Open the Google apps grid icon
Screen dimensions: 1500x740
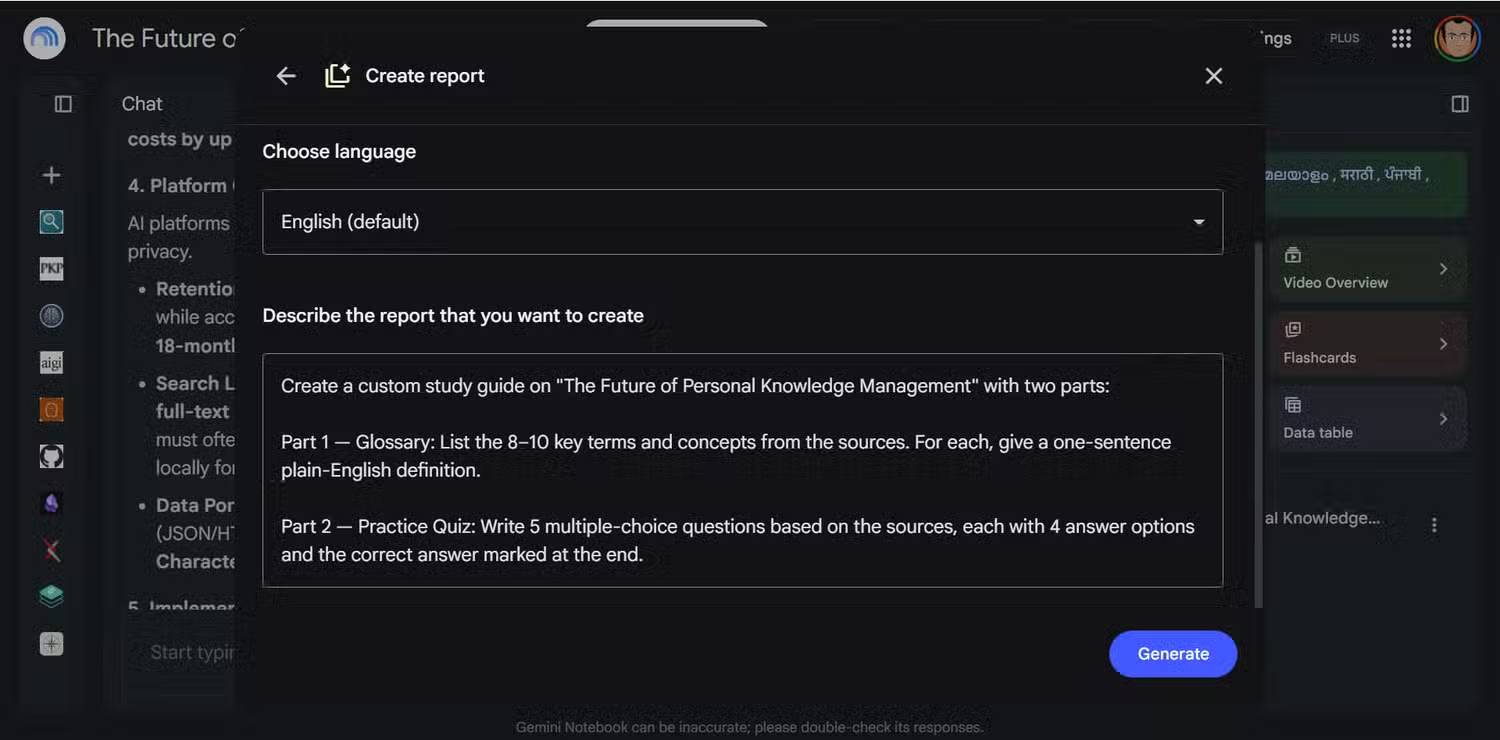point(1401,38)
